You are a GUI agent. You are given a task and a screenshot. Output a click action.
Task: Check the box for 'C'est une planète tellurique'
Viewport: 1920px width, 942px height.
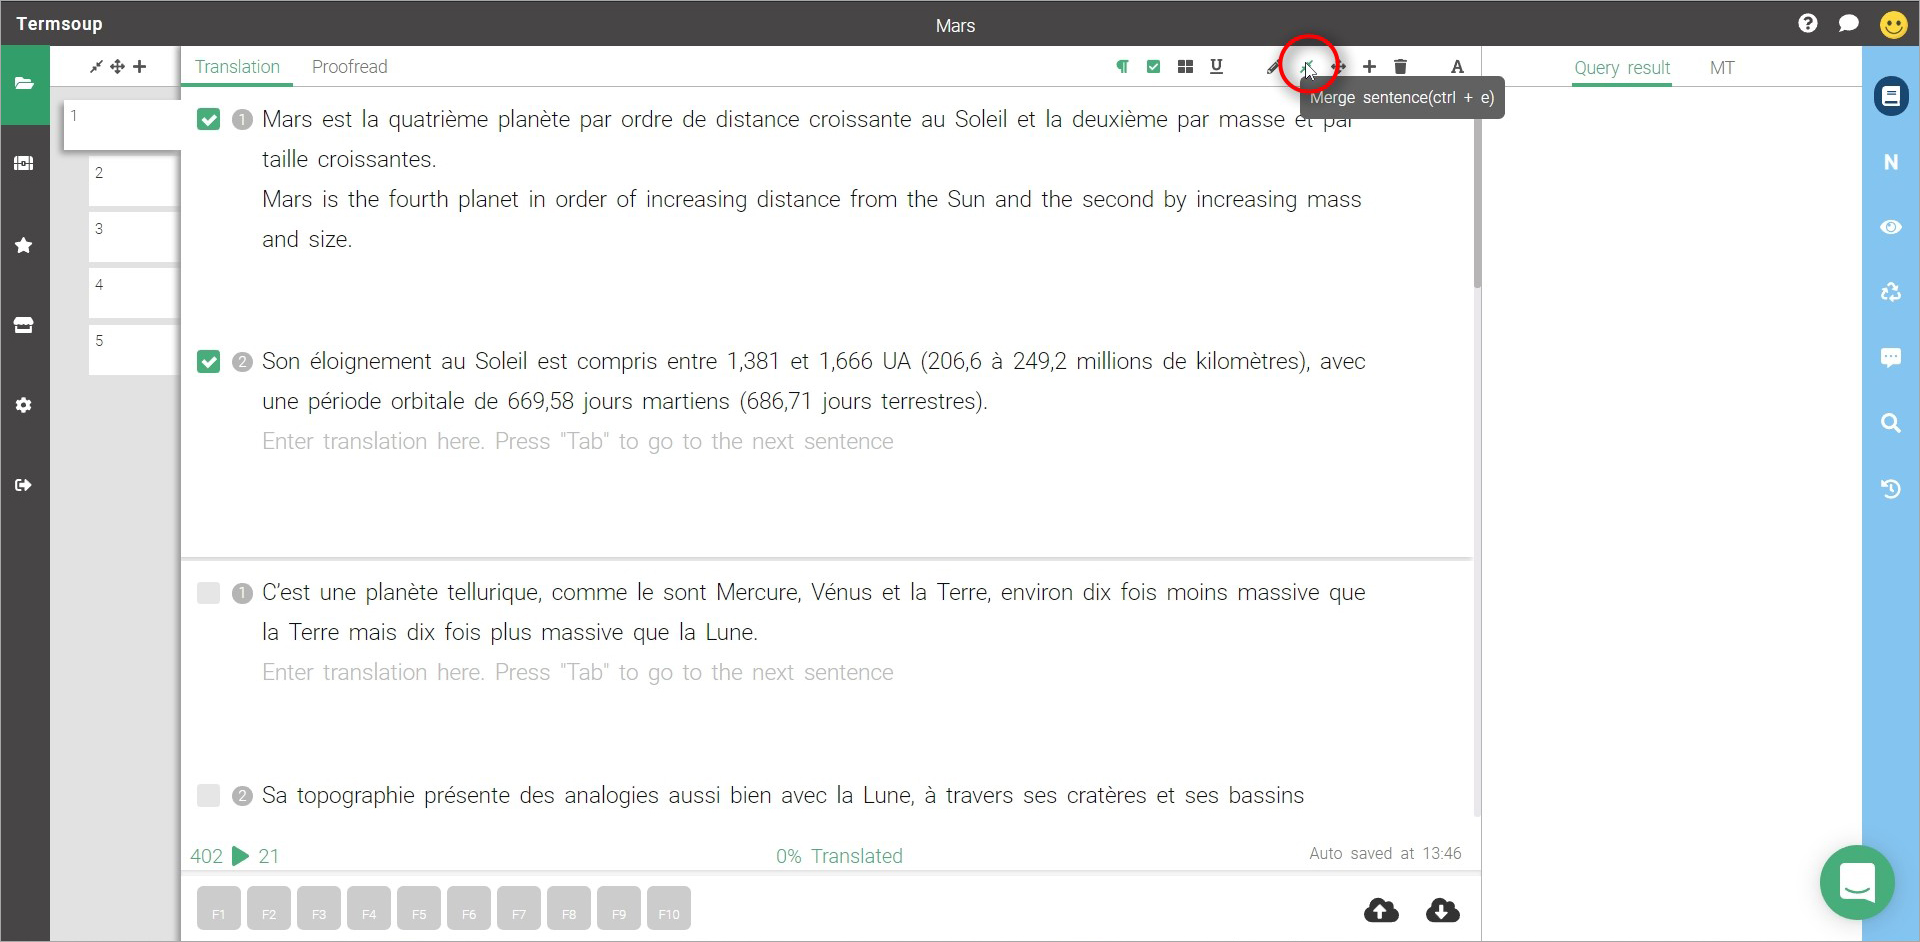pyautogui.click(x=208, y=593)
